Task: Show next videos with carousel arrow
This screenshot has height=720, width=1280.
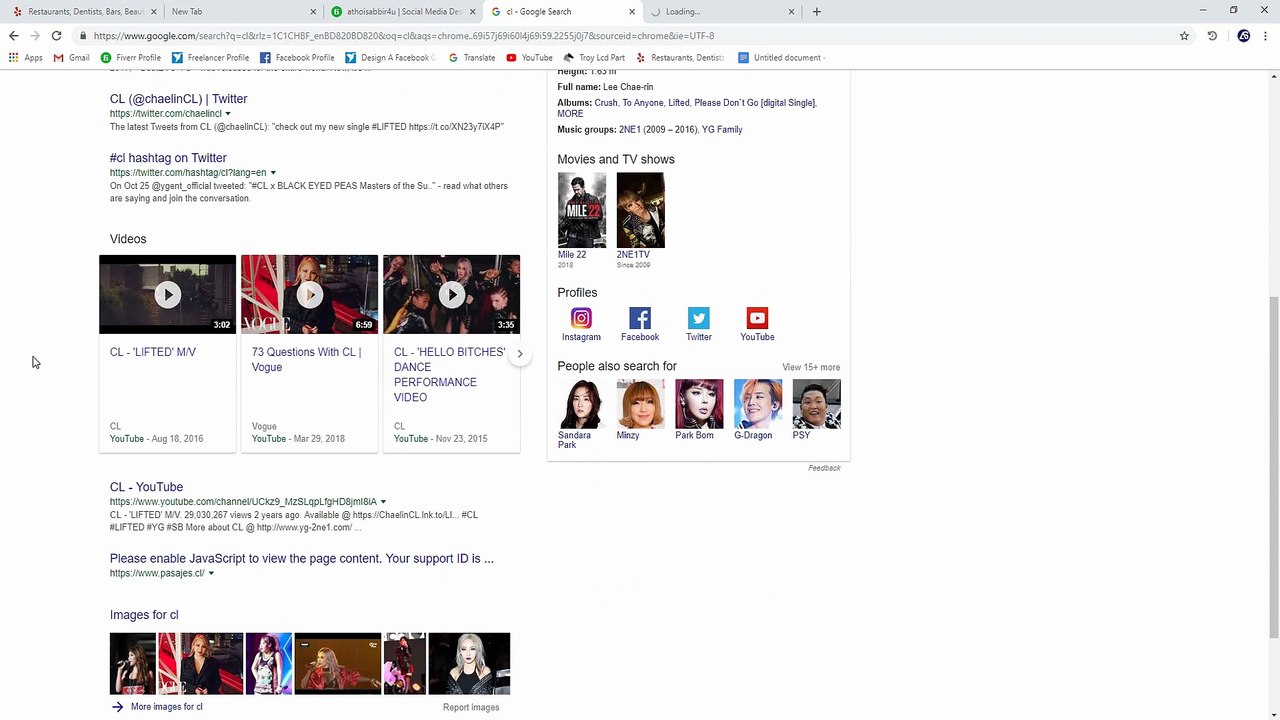Action: pyautogui.click(x=520, y=354)
